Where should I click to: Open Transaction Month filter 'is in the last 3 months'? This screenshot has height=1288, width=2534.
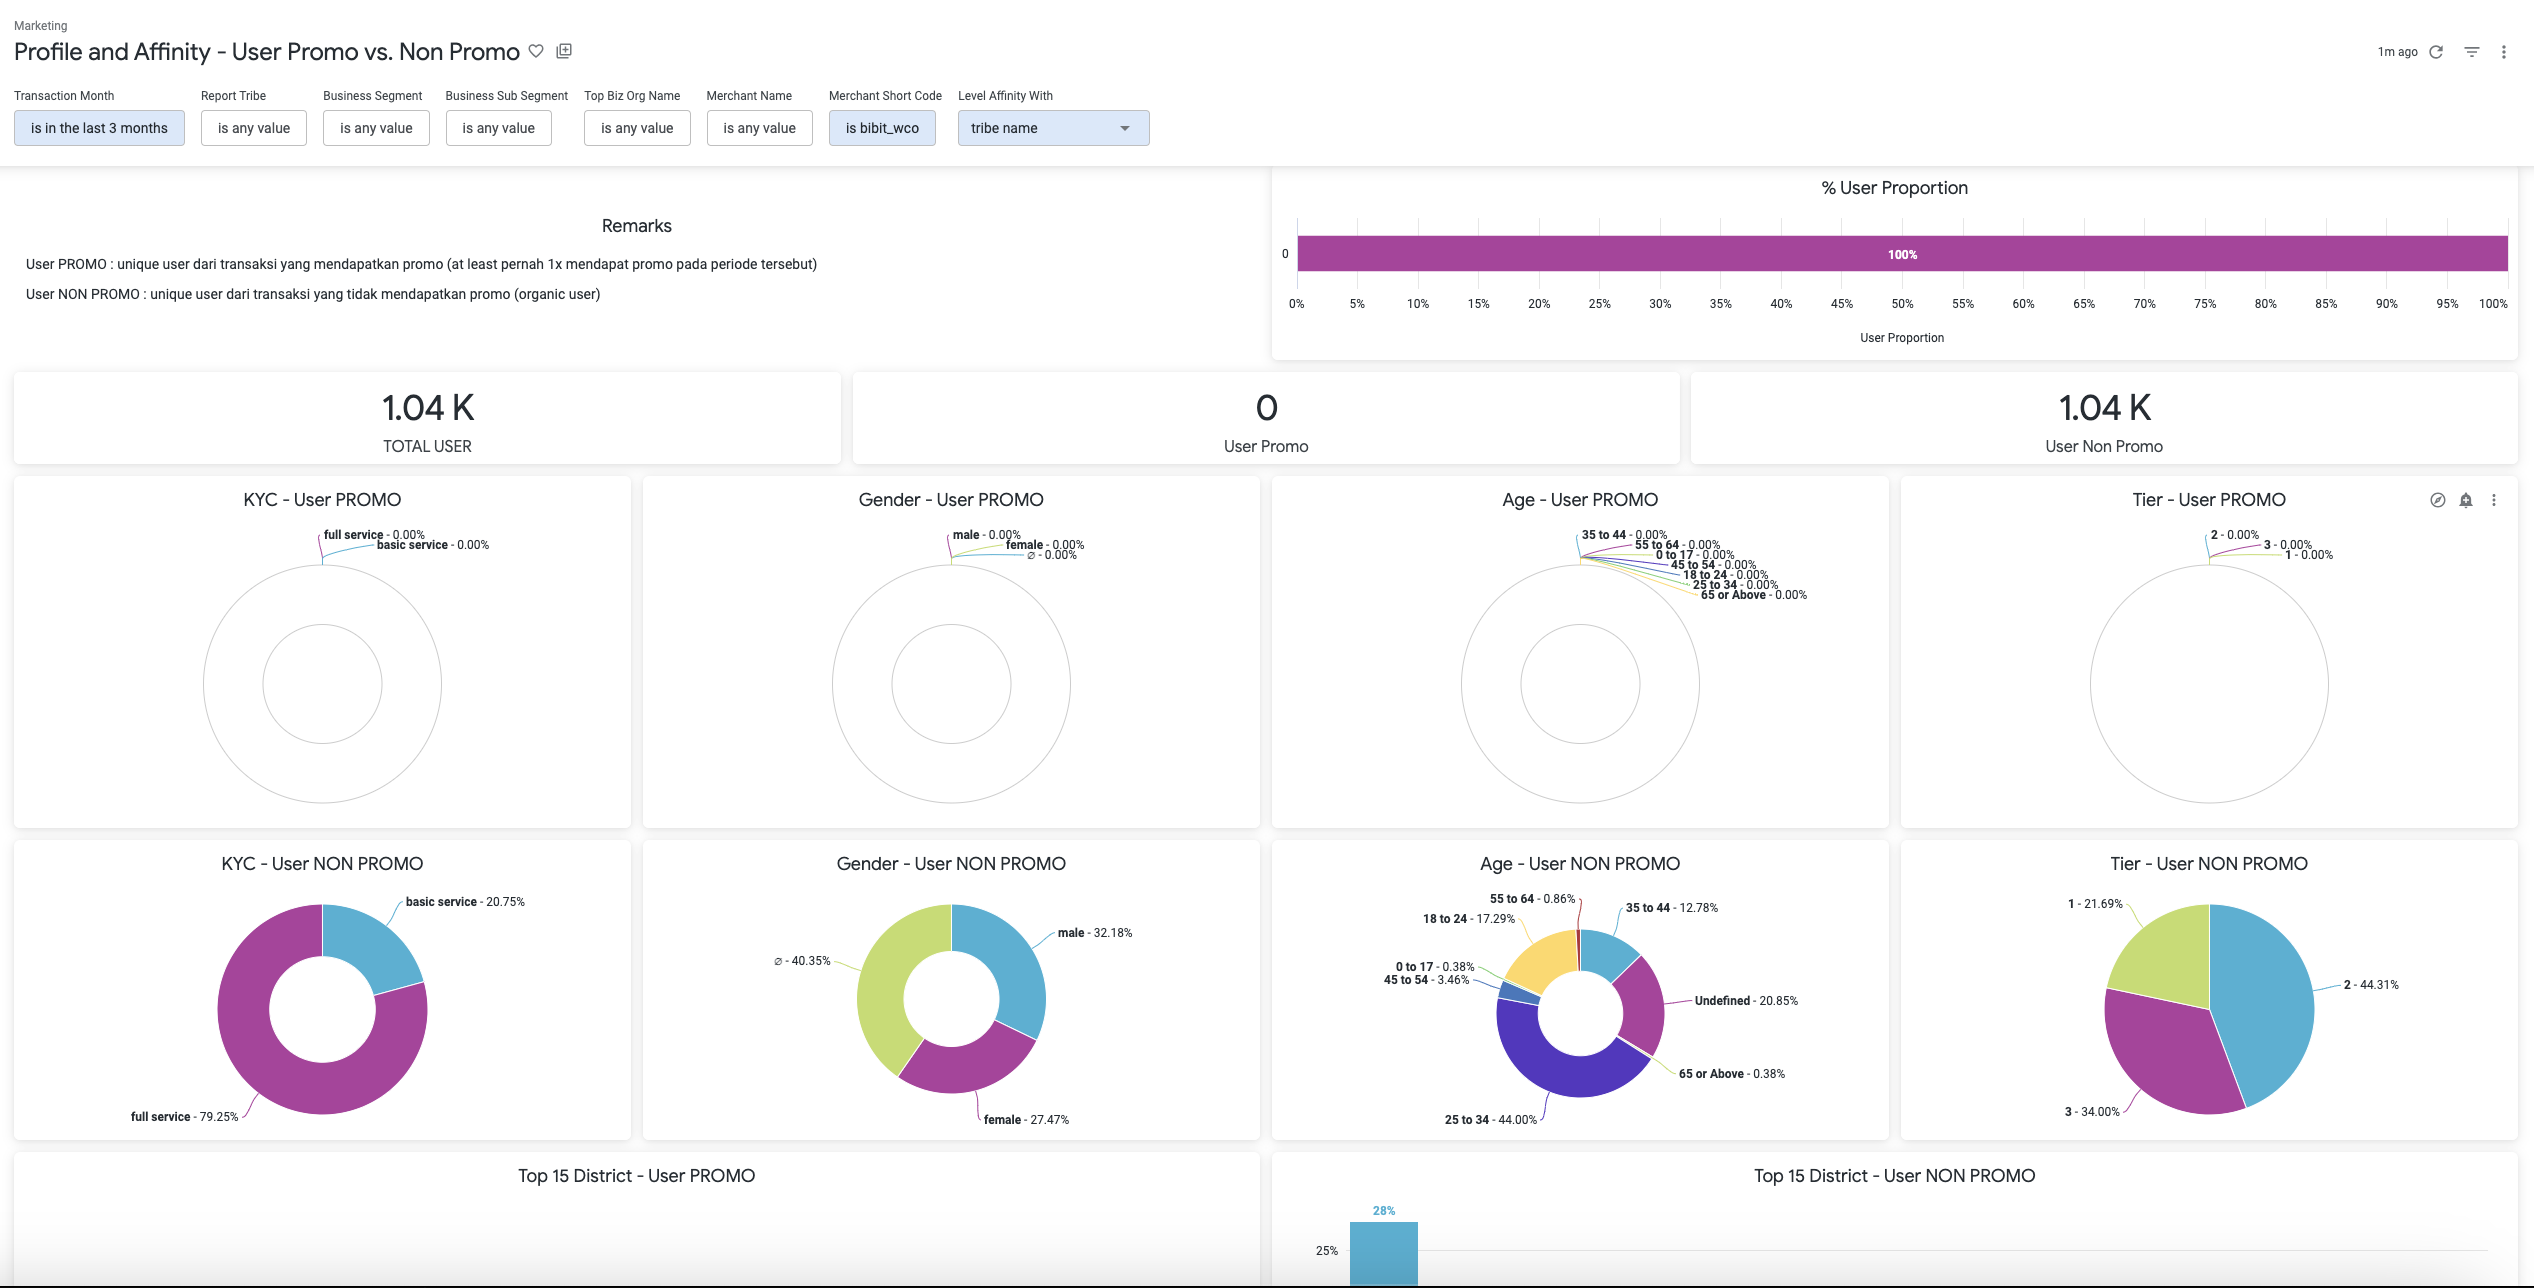[x=99, y=128]
